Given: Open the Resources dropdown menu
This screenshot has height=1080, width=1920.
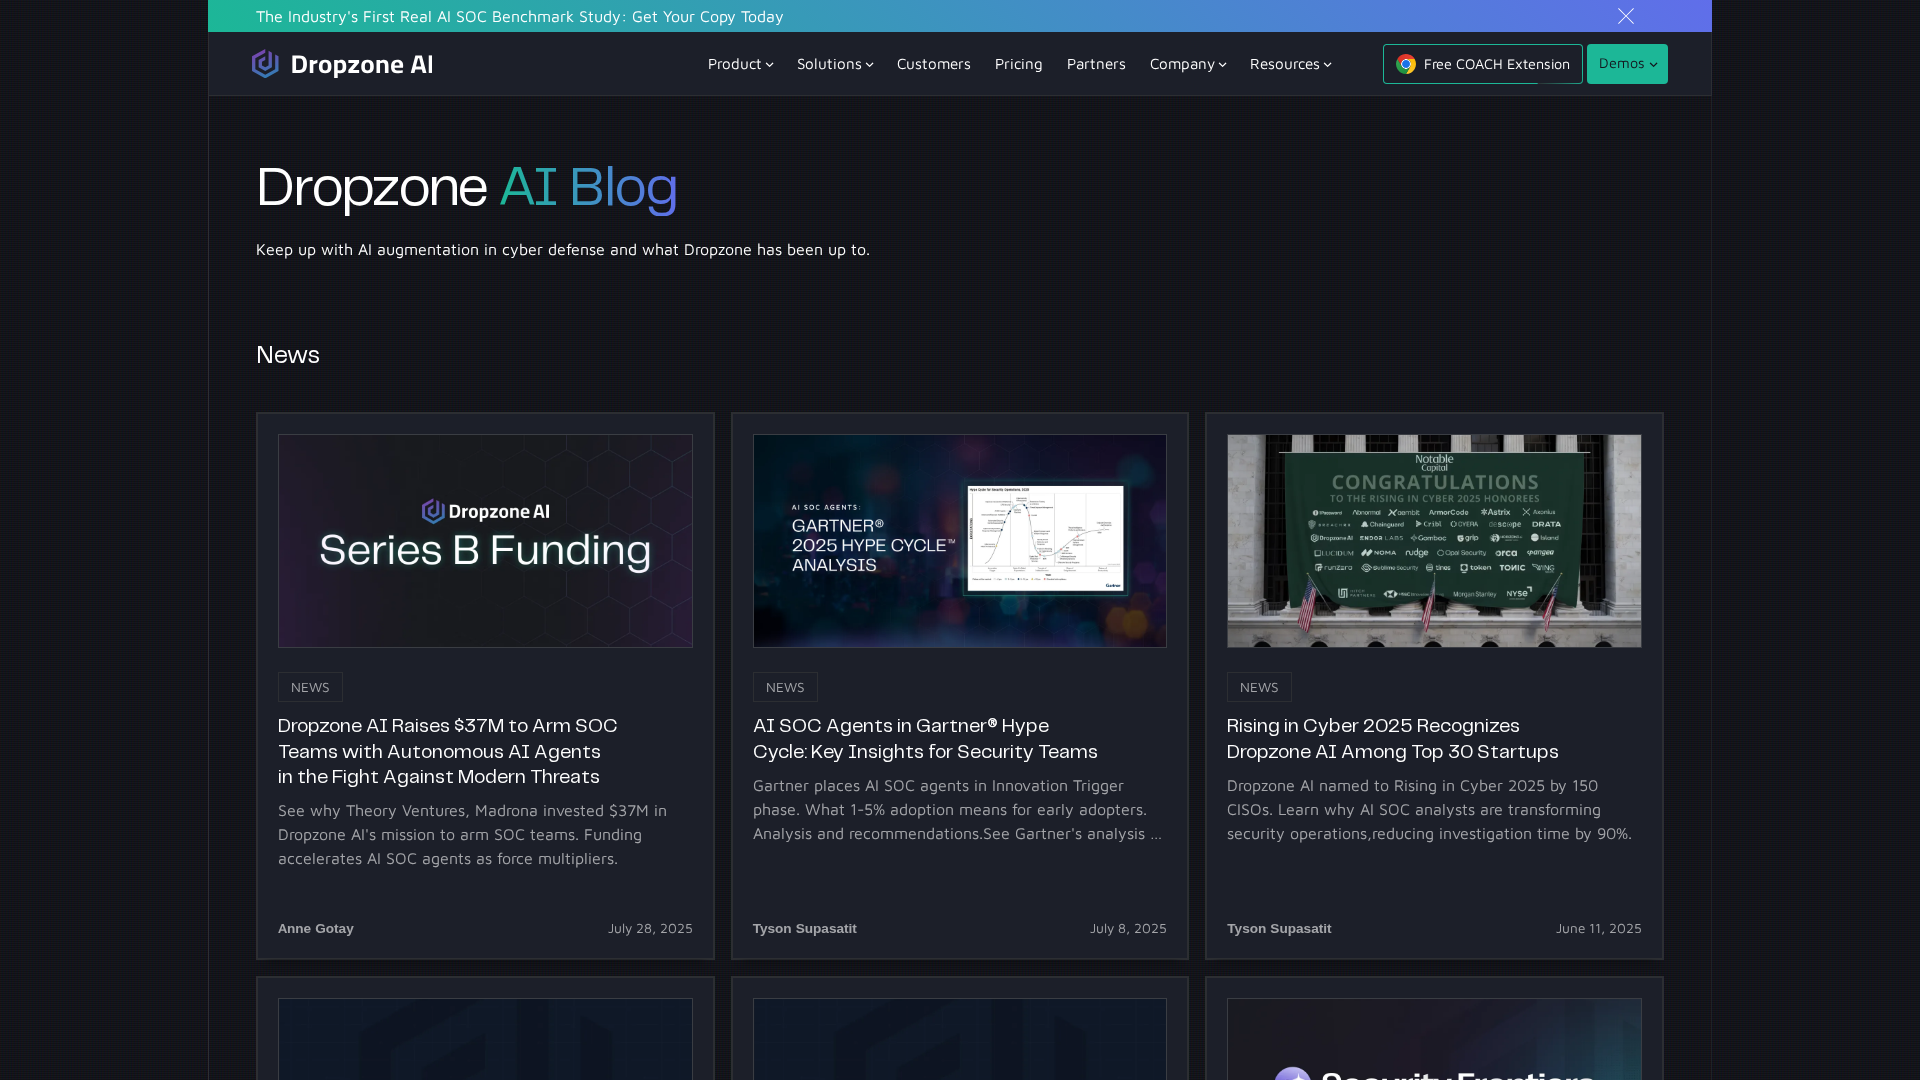Looking at the screenshot, I should pos(1290,64).
